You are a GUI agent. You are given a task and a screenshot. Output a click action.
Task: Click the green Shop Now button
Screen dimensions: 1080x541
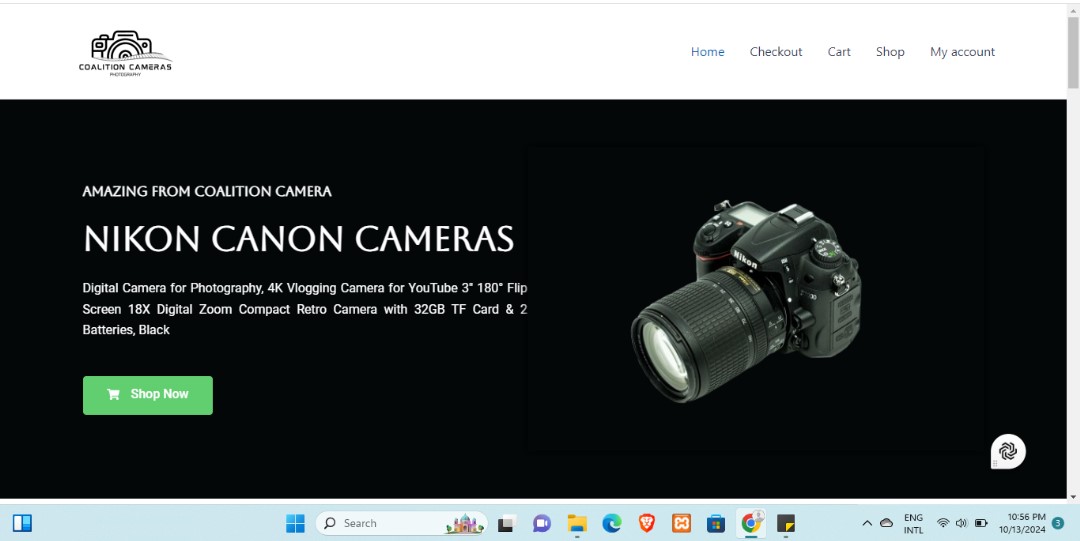pyautogui.click(x=147, y=395)
